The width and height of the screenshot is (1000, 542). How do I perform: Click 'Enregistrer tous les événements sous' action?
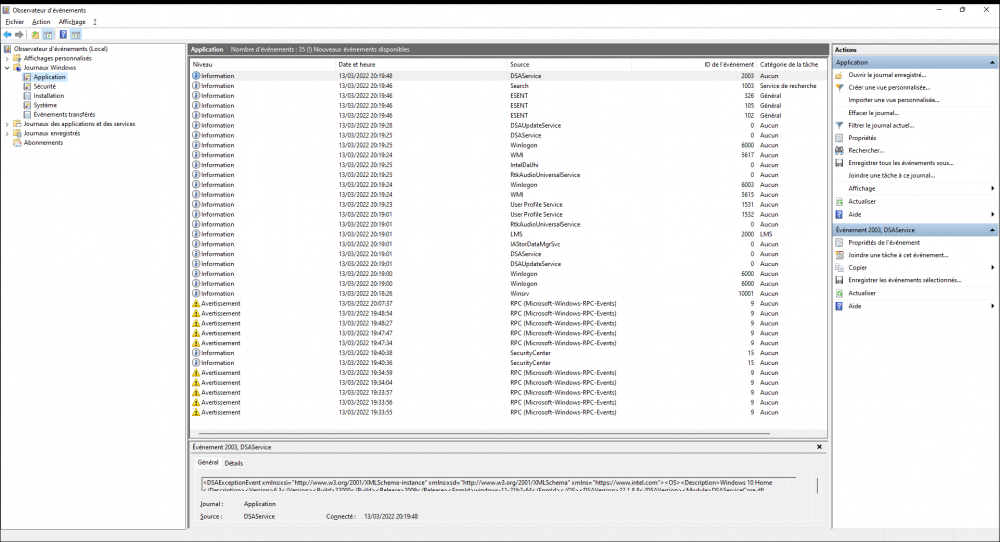901,163
